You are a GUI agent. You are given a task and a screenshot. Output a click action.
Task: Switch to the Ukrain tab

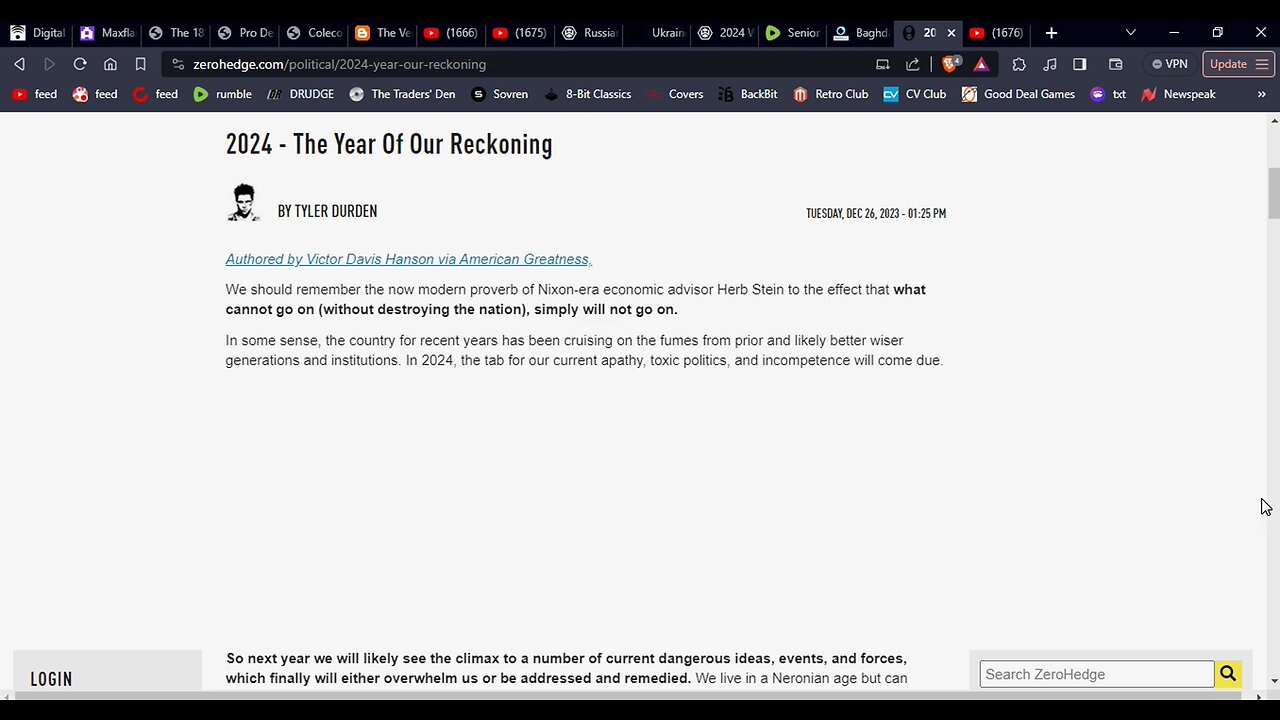point(659,33)
